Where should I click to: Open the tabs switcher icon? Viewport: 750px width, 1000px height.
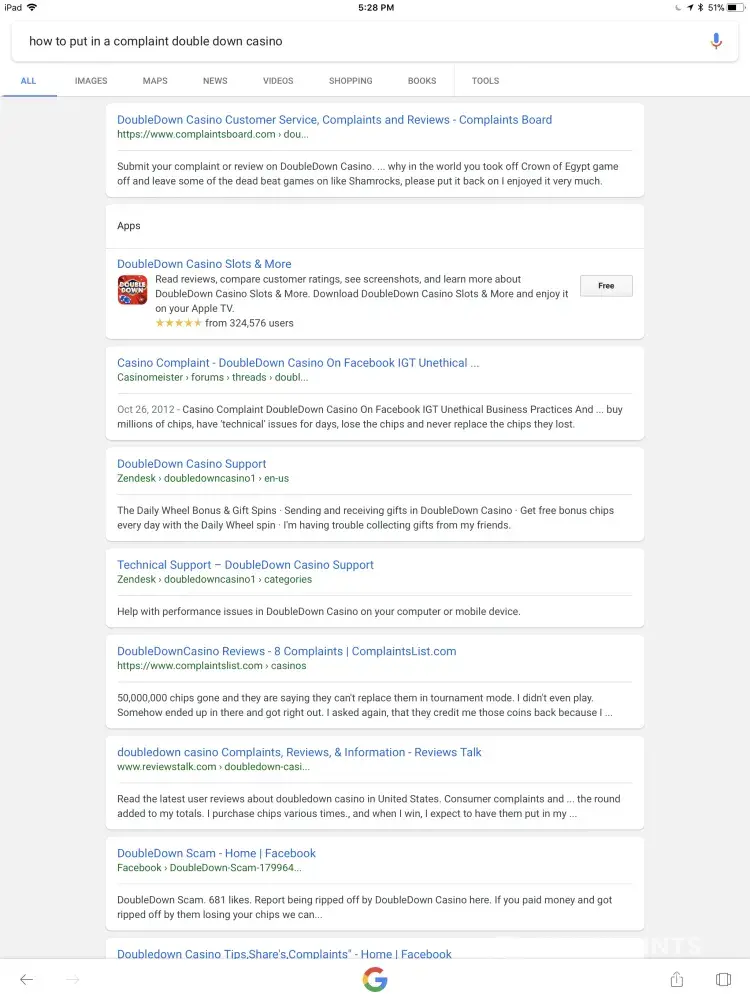(723, 980)
